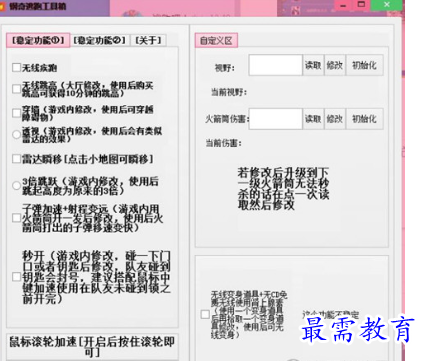Click the 鼠标滚轮加速 button

[92, 347]
